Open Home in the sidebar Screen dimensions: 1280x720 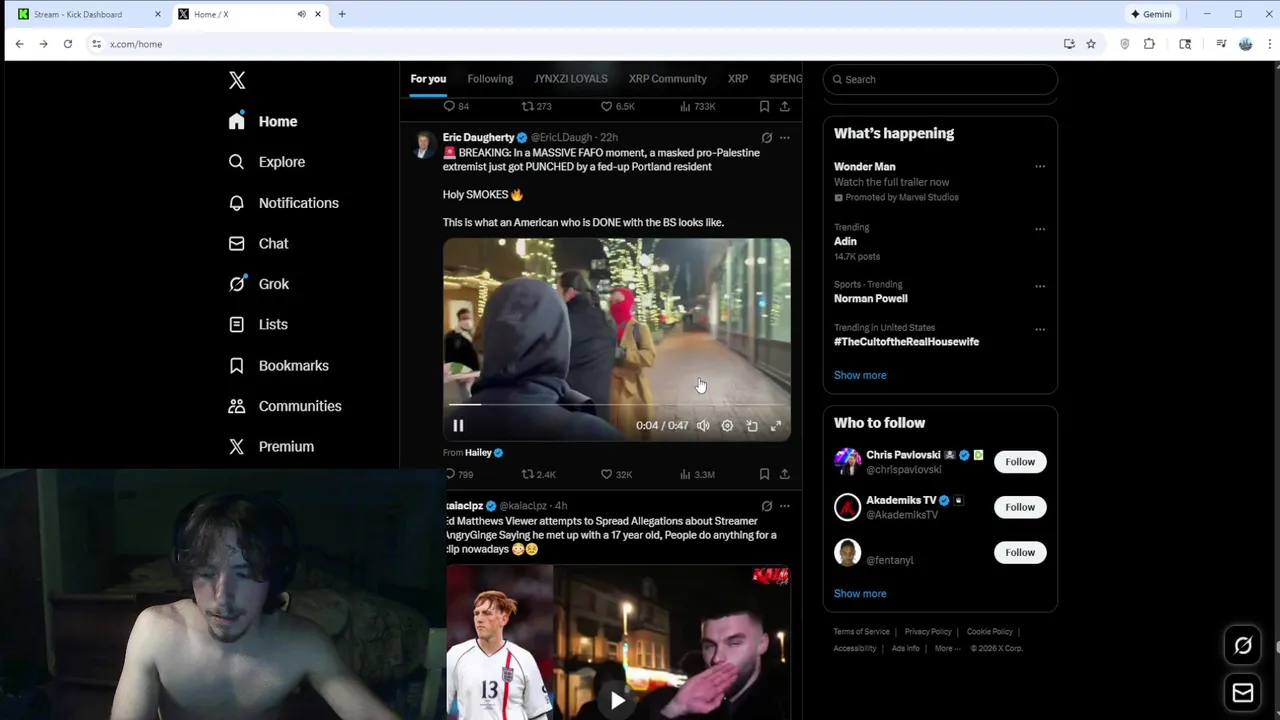click(263, 121)
